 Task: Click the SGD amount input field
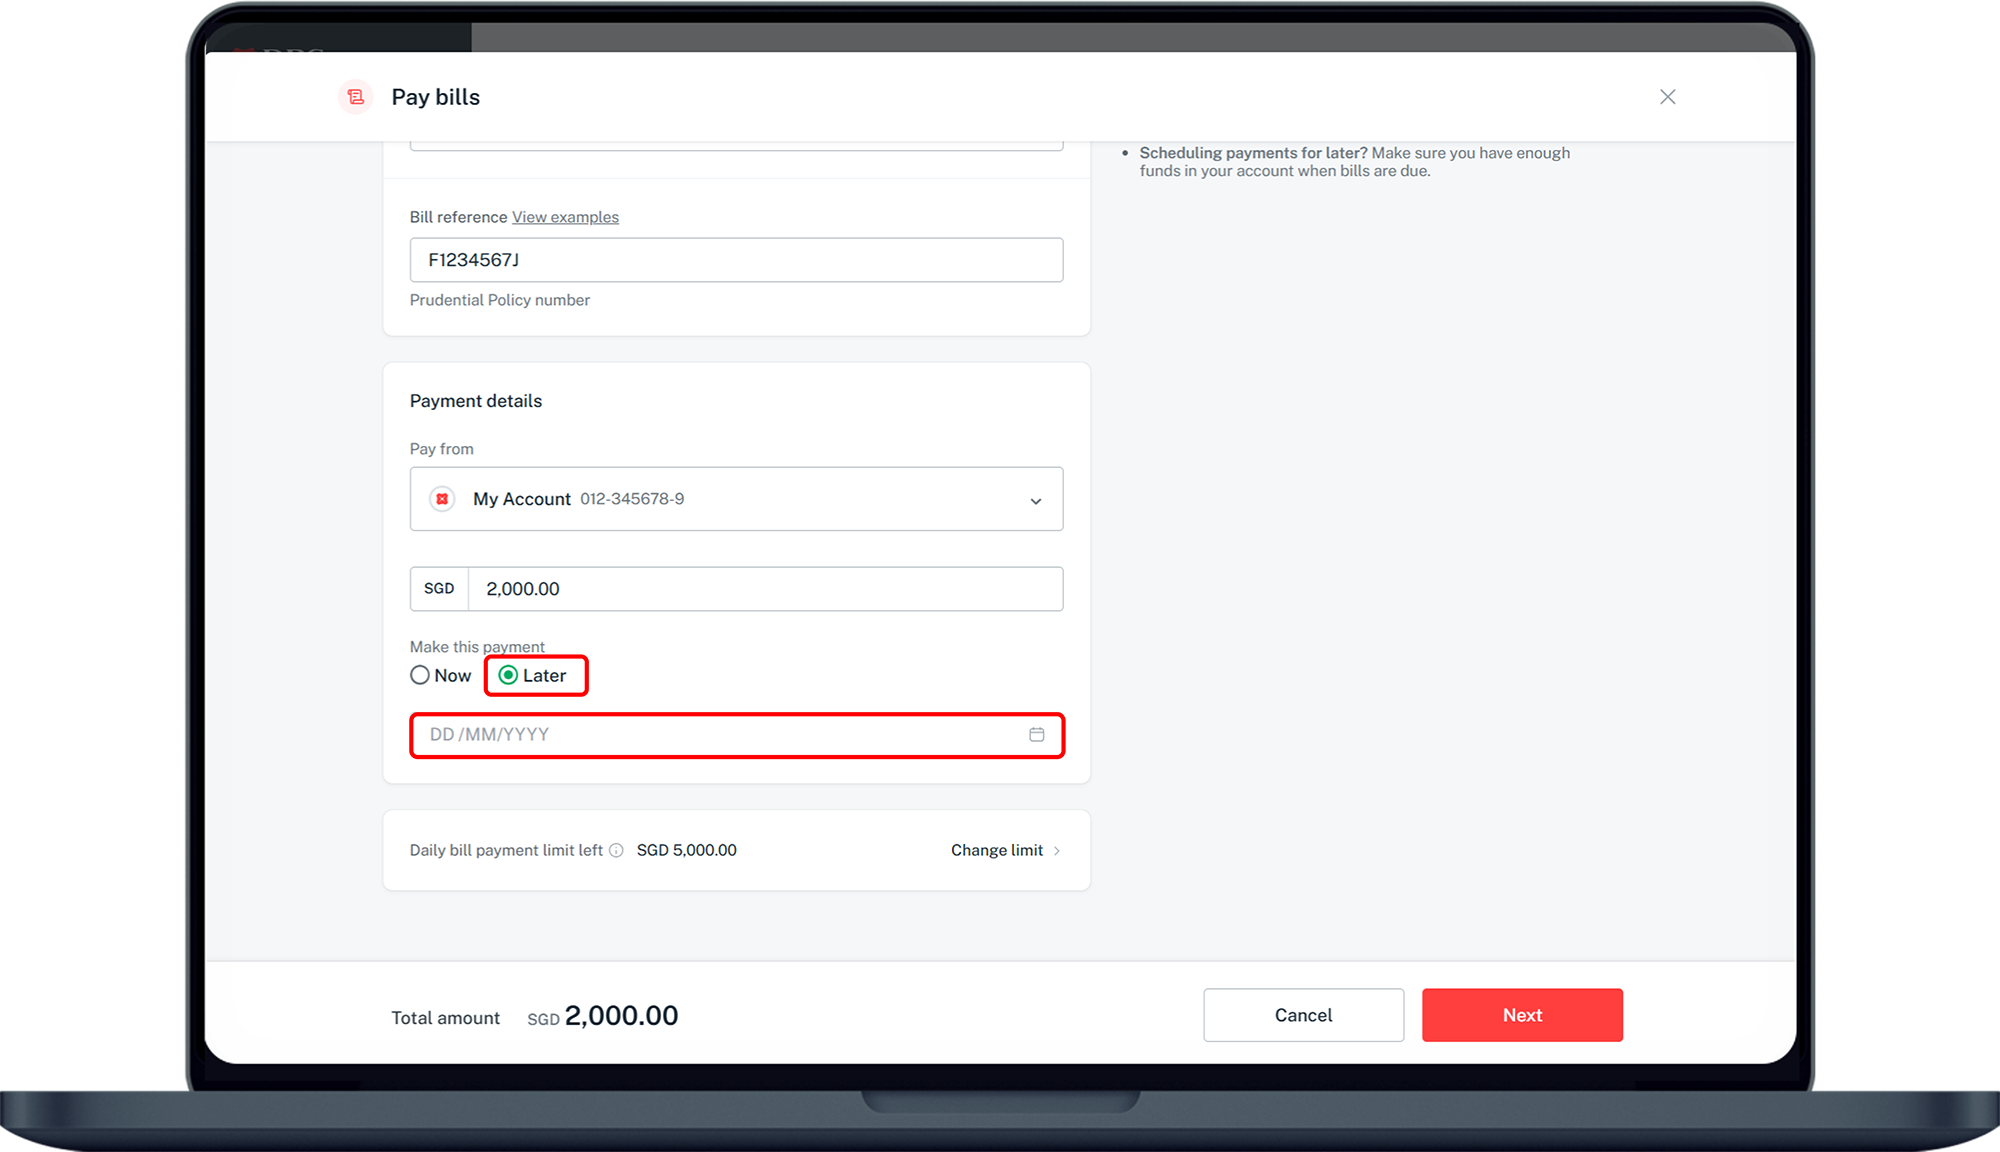765,589
